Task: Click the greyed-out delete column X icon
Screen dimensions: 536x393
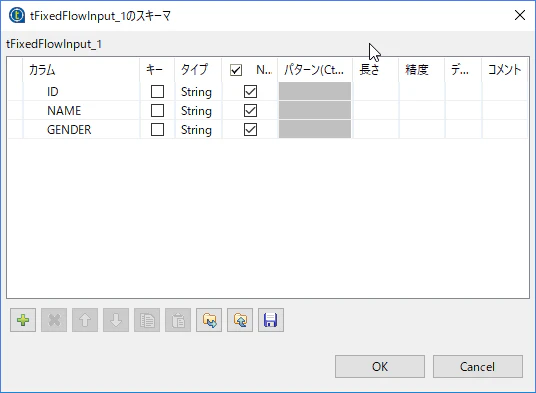Action: 54,320
